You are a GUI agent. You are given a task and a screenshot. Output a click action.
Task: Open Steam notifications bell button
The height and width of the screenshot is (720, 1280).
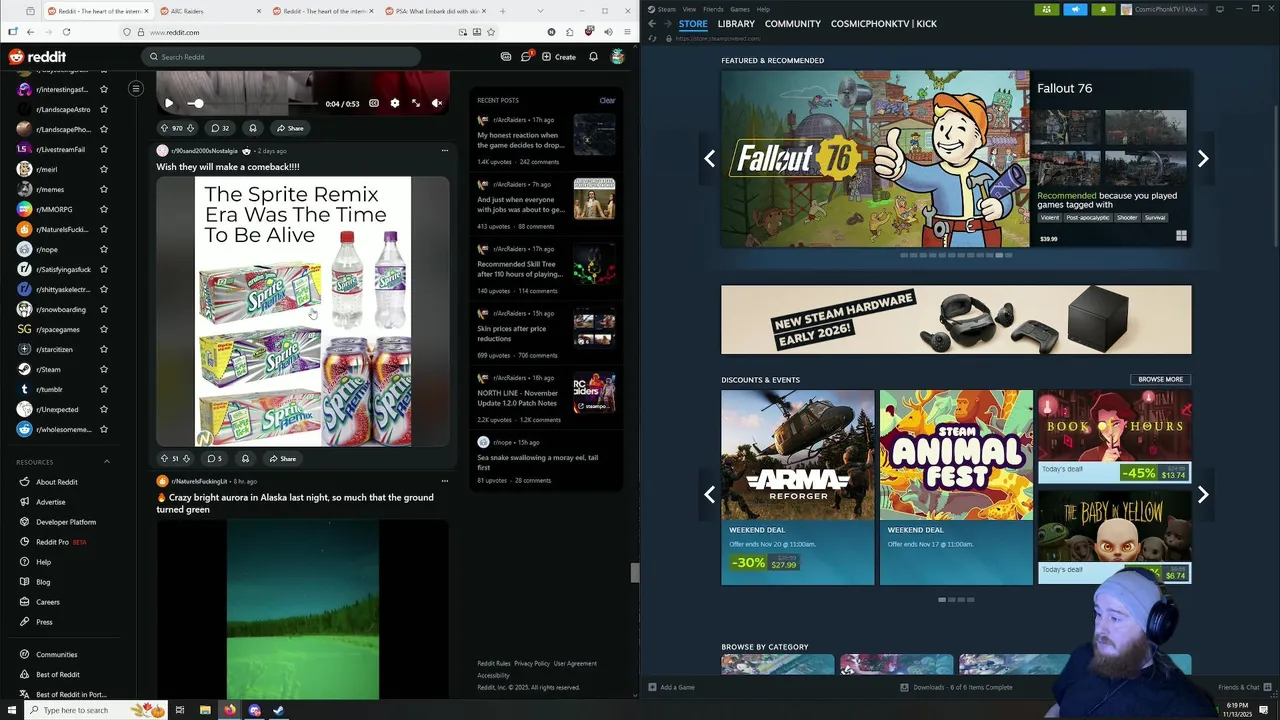pyautogui.click(x=1103, y=9)
